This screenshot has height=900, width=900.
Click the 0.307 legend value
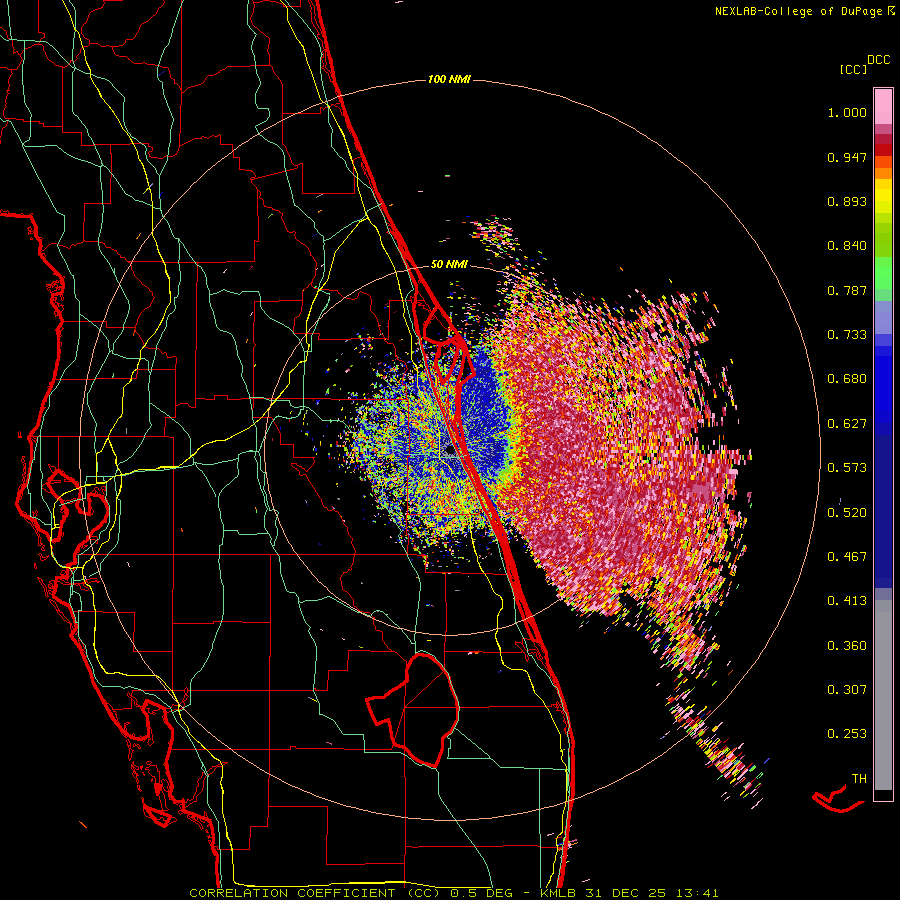click(847, 689)
